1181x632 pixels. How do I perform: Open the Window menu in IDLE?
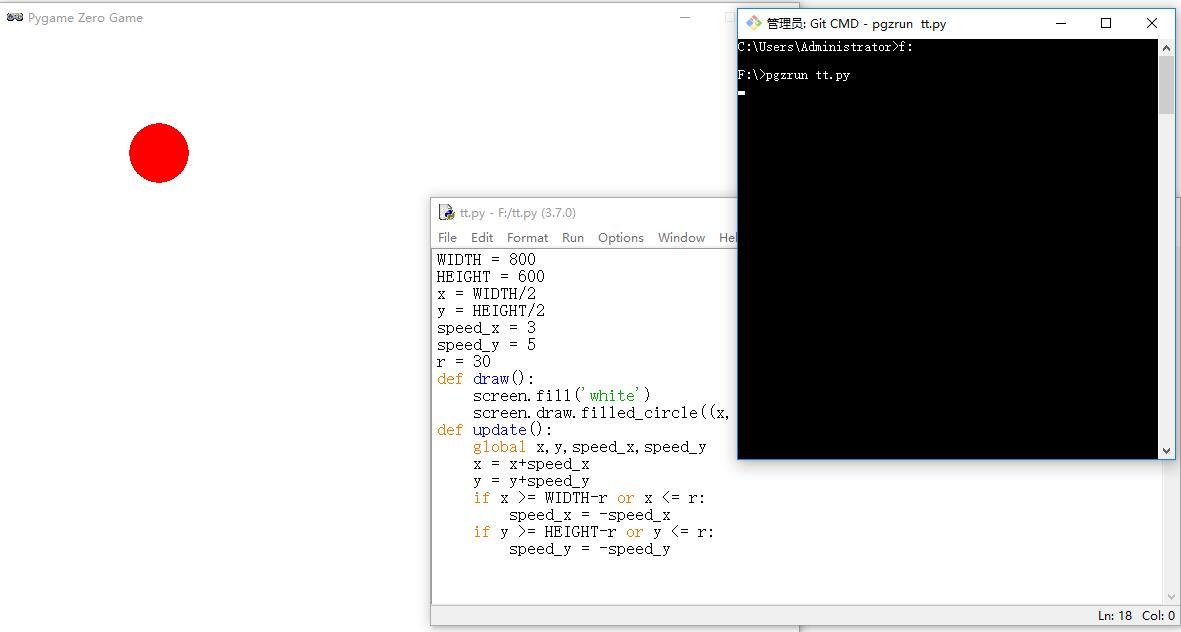[x=682, y=237]
